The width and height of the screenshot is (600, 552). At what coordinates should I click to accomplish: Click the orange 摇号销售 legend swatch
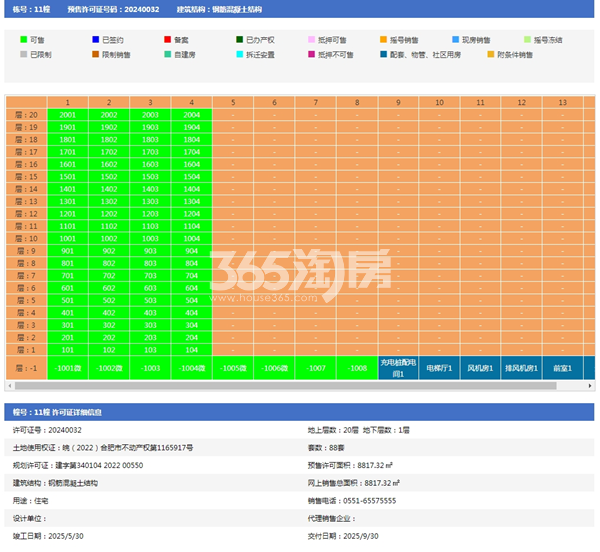click(383, 39)
